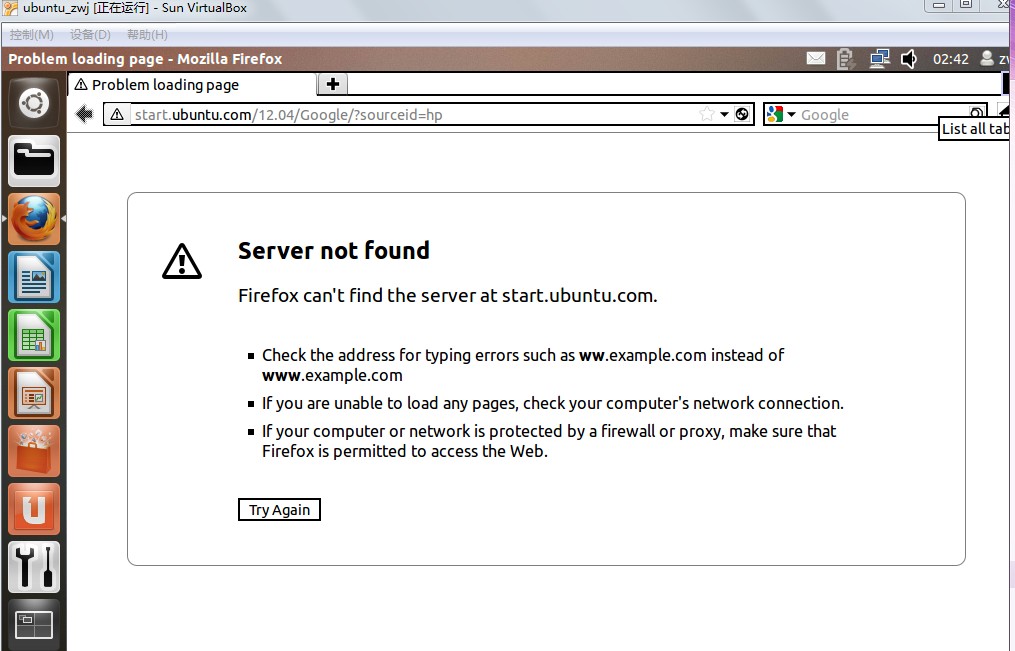Open the network indicator in panel

coord(879,59)
